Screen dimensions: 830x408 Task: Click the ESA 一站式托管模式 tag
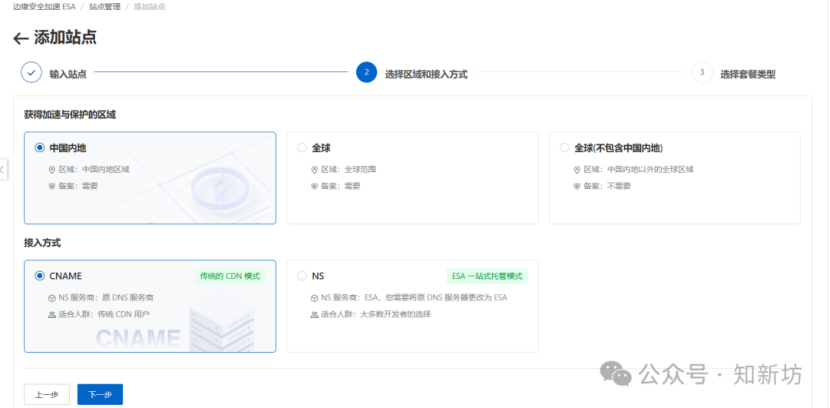487,276
